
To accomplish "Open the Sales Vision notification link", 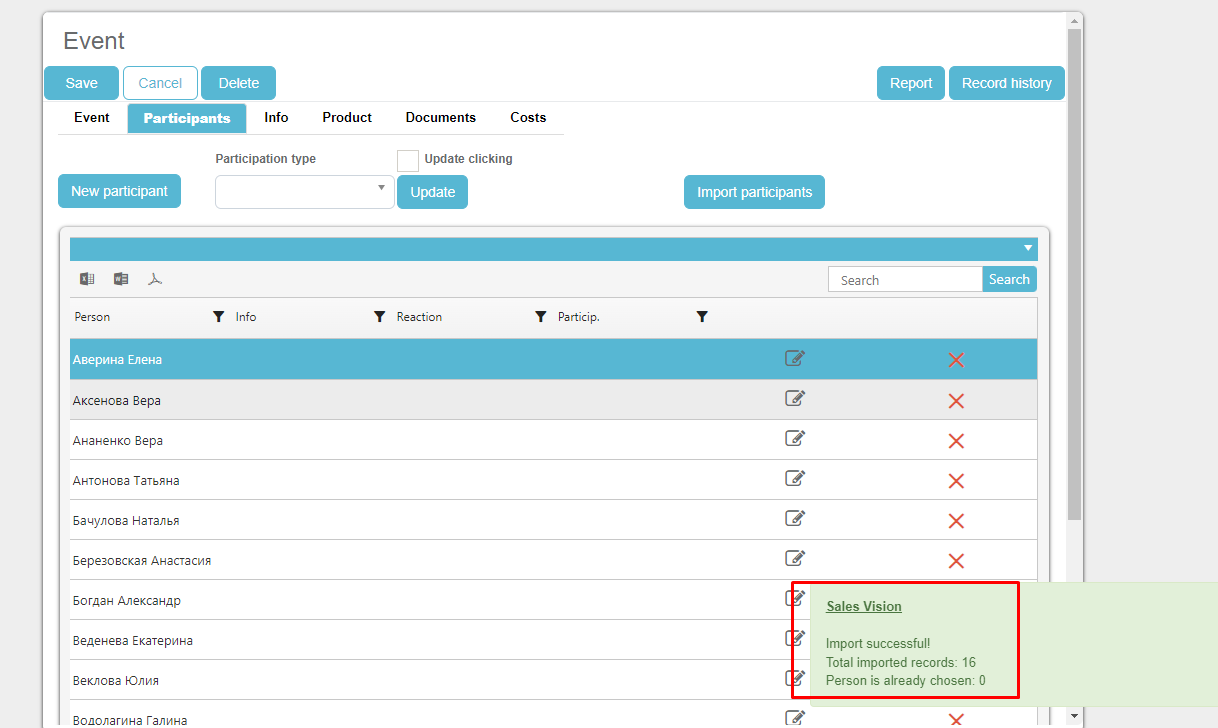I will pos(864,607).
